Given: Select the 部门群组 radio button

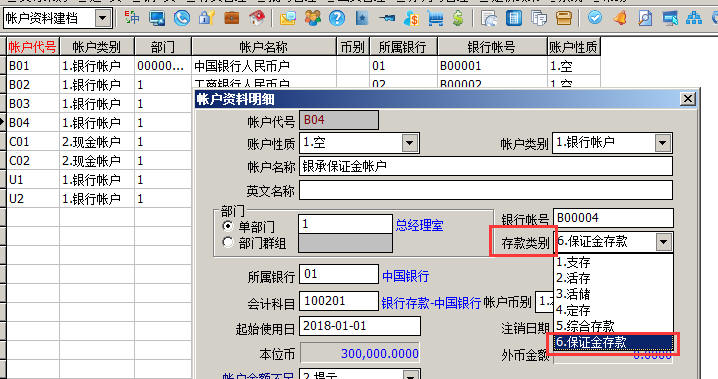Looking at the screenshot, I should (x=228, y=242).
